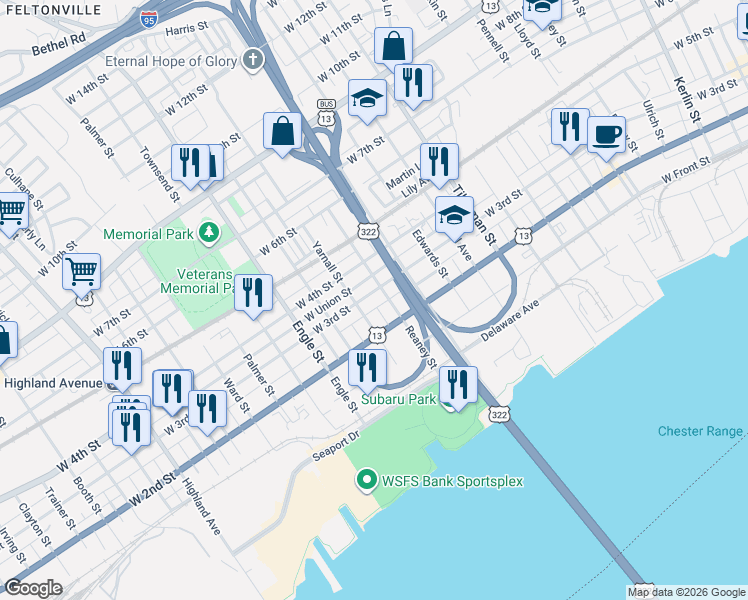748x600 pixels.
Task: Select the Clayton St label
Action: pos(34,524)
